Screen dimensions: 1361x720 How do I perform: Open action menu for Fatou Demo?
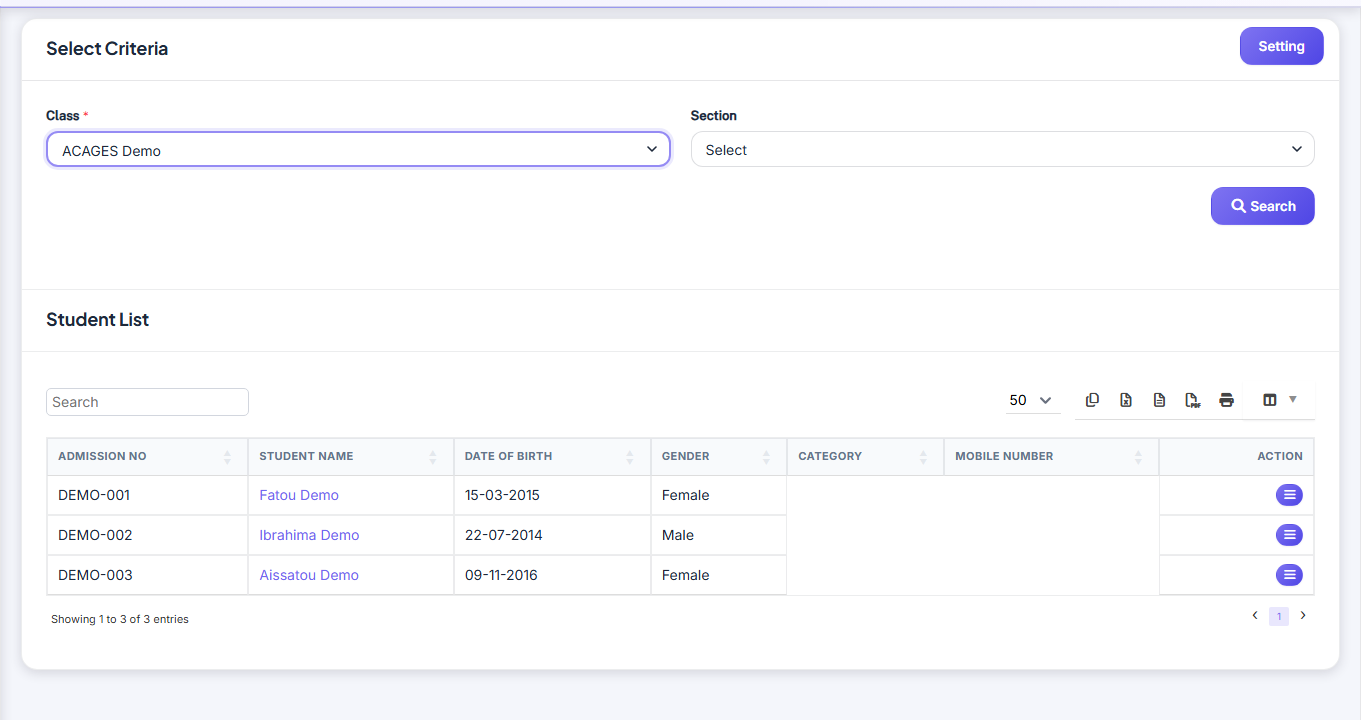click(1289, 495)
